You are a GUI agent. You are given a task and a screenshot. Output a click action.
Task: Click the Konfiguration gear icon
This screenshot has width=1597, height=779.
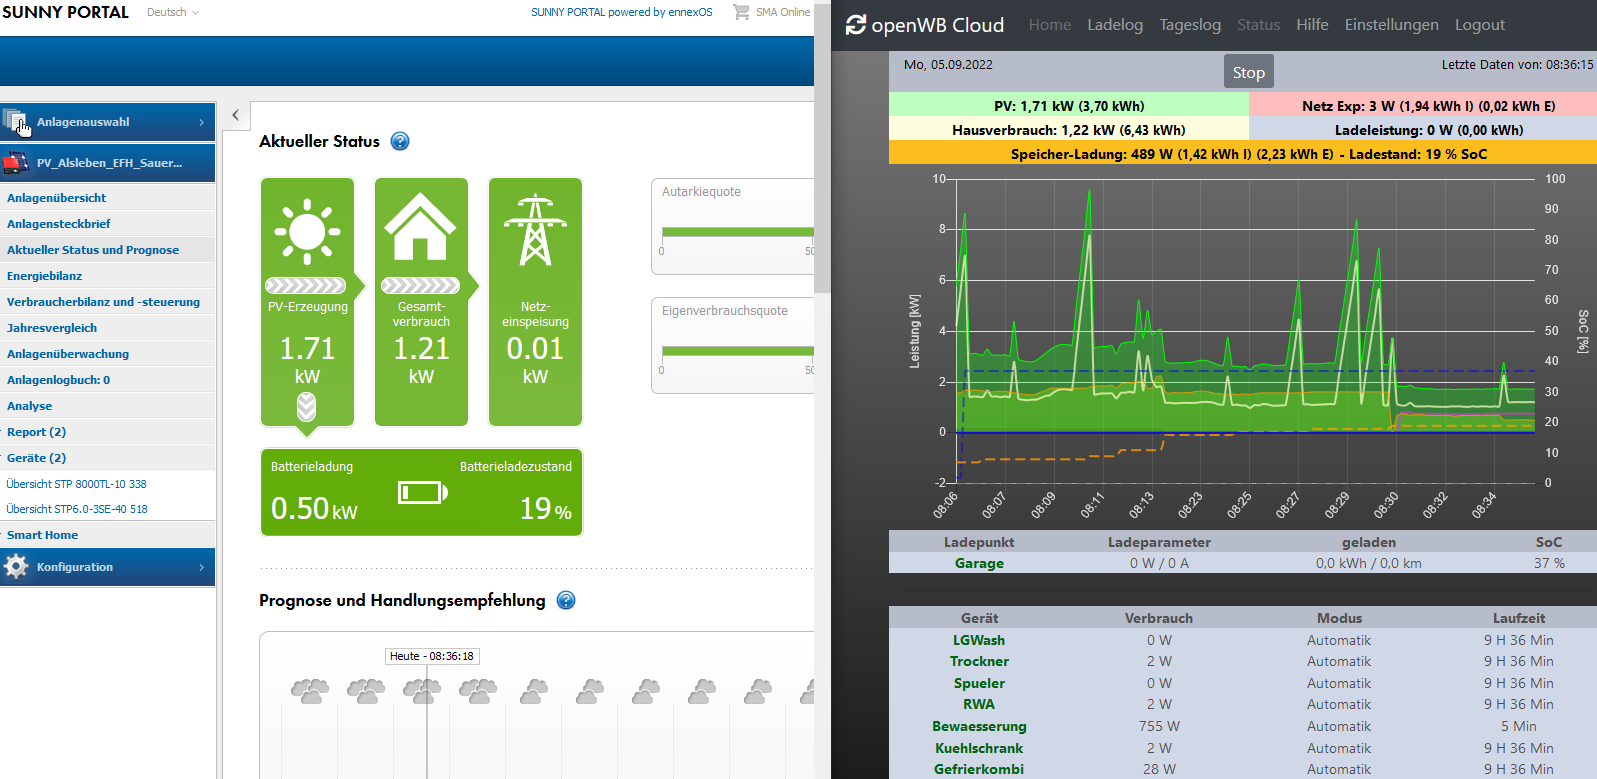(x=16, y=567)
